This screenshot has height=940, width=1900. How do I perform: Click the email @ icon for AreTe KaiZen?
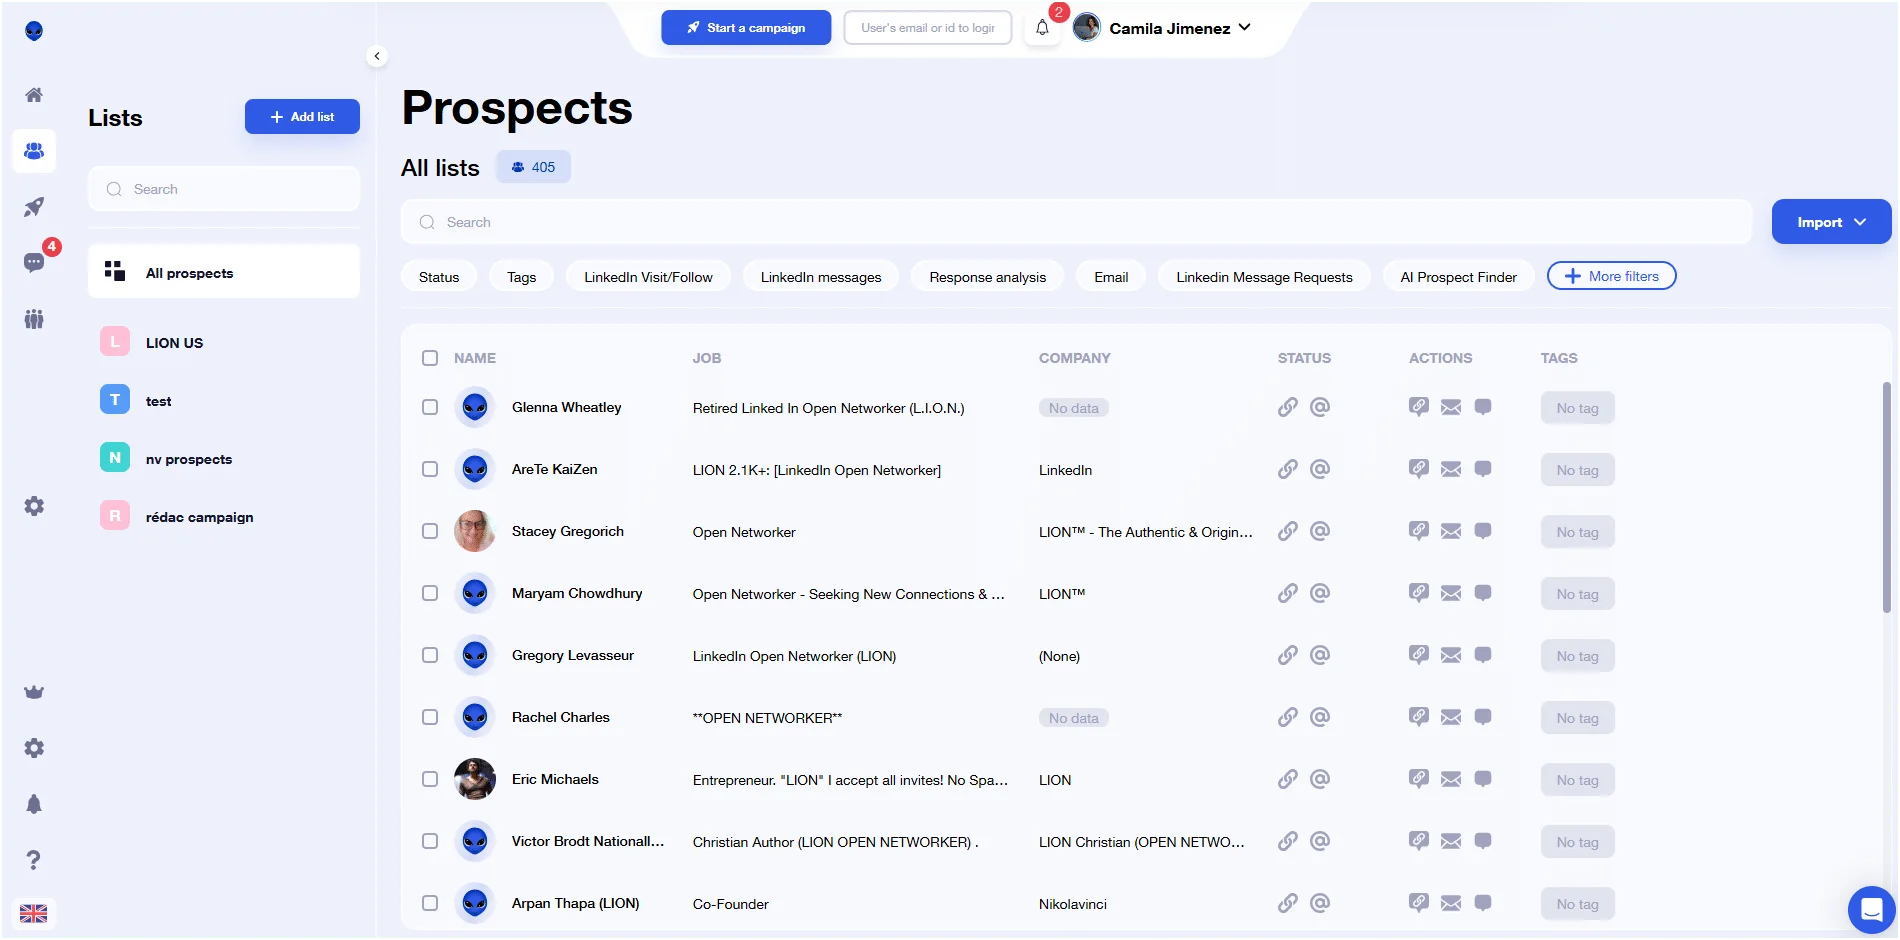1320,469
